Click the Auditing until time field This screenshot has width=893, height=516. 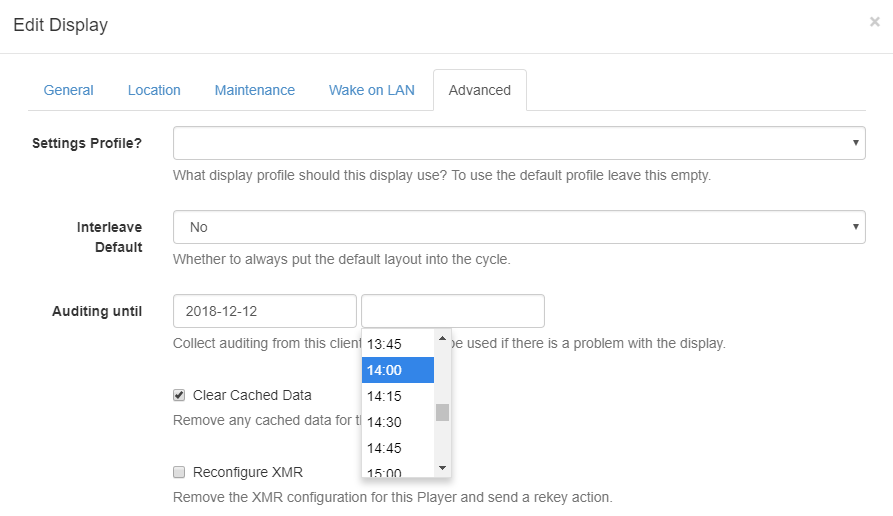(452, 311)
